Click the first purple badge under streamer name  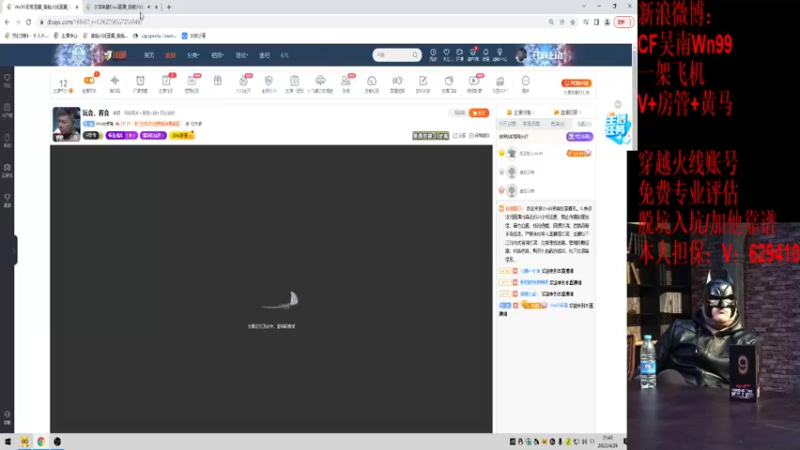121,135
